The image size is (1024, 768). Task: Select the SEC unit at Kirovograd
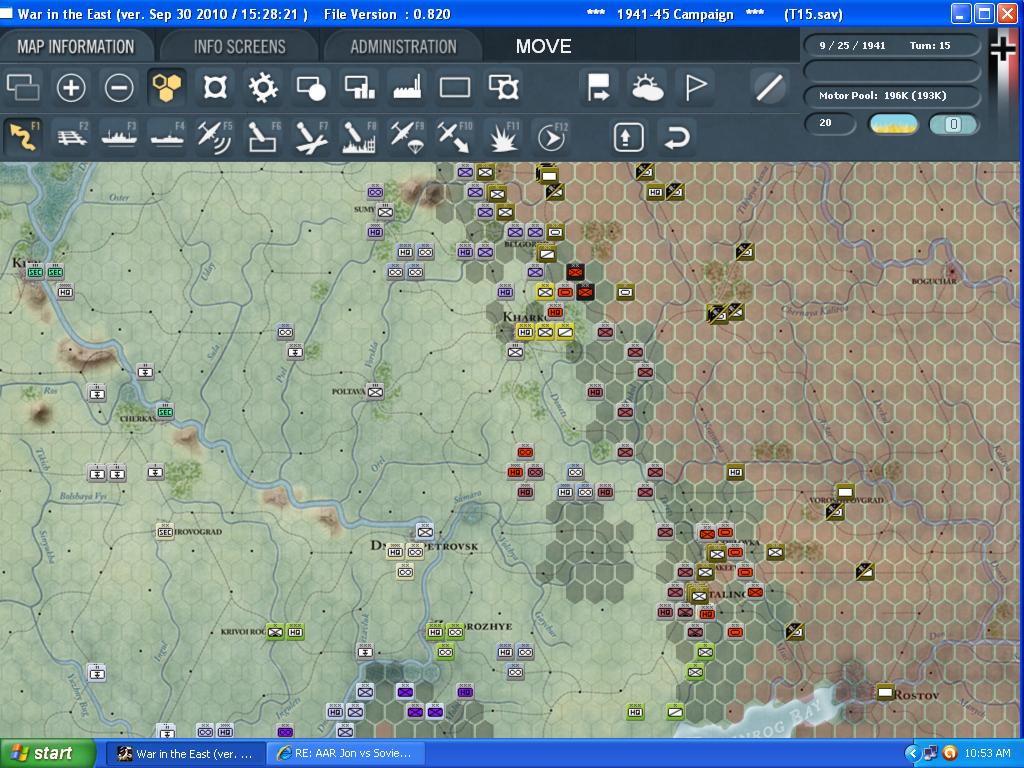point(165,532)
